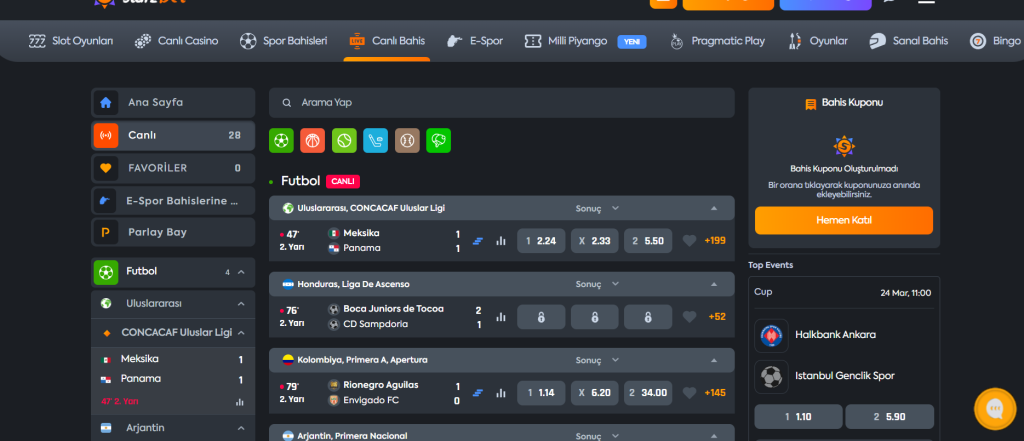Favorite the Rionegro Aguilas vs Envigado match
This screenshot has height=441, width=1024.
[689, 393]
